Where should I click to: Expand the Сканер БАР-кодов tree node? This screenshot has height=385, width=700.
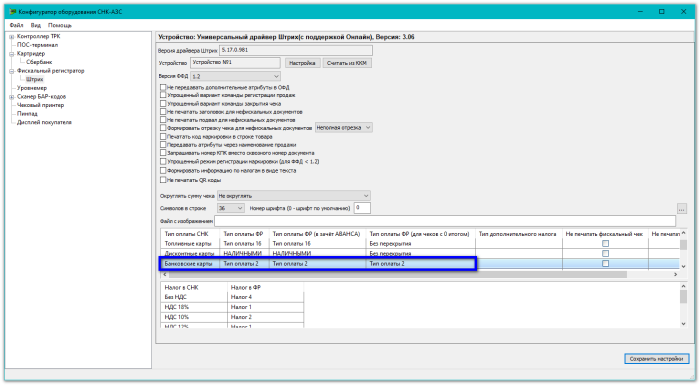(12, 97)
